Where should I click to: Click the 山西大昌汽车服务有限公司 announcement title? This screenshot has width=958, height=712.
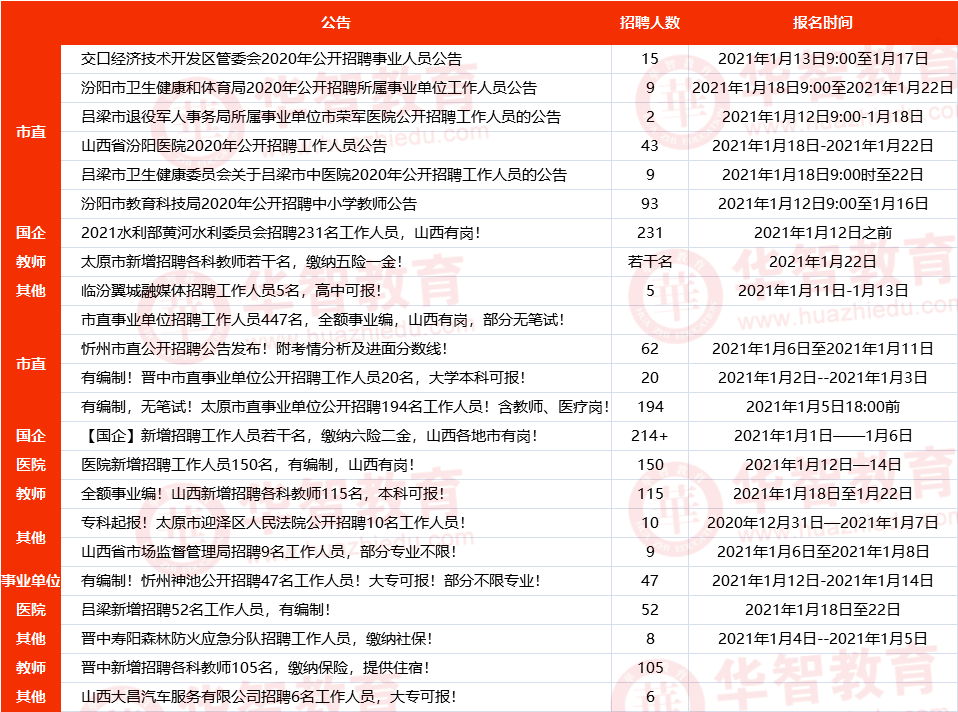click(268, 697)
